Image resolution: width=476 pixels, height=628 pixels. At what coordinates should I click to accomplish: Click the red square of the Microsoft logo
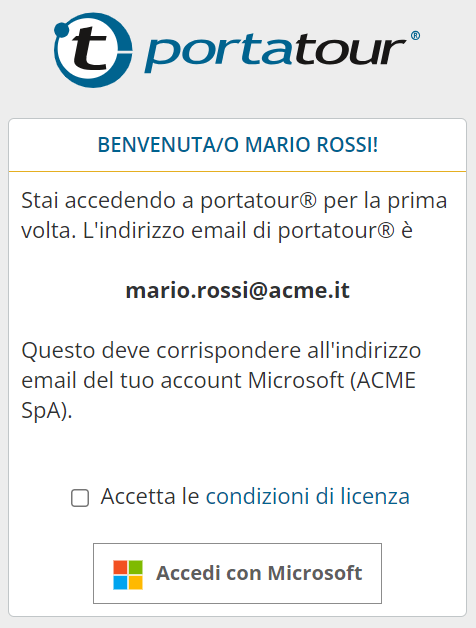pyautogui.click(x=120, y=567)
